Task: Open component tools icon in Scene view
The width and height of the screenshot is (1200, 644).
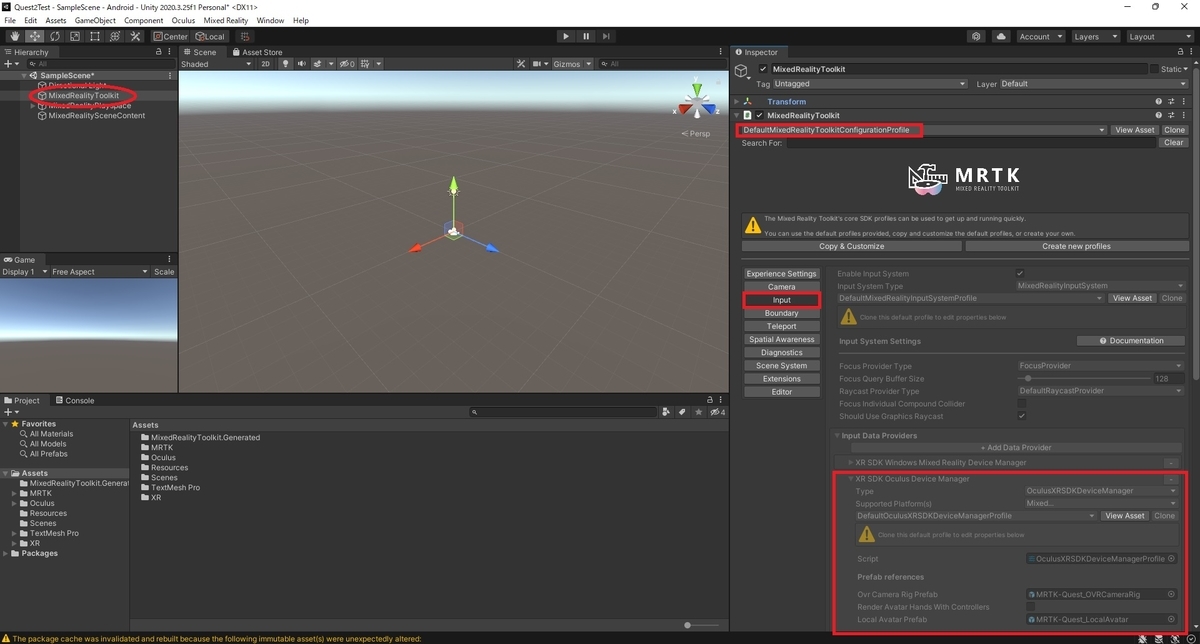Action: (x=521, y=64)
